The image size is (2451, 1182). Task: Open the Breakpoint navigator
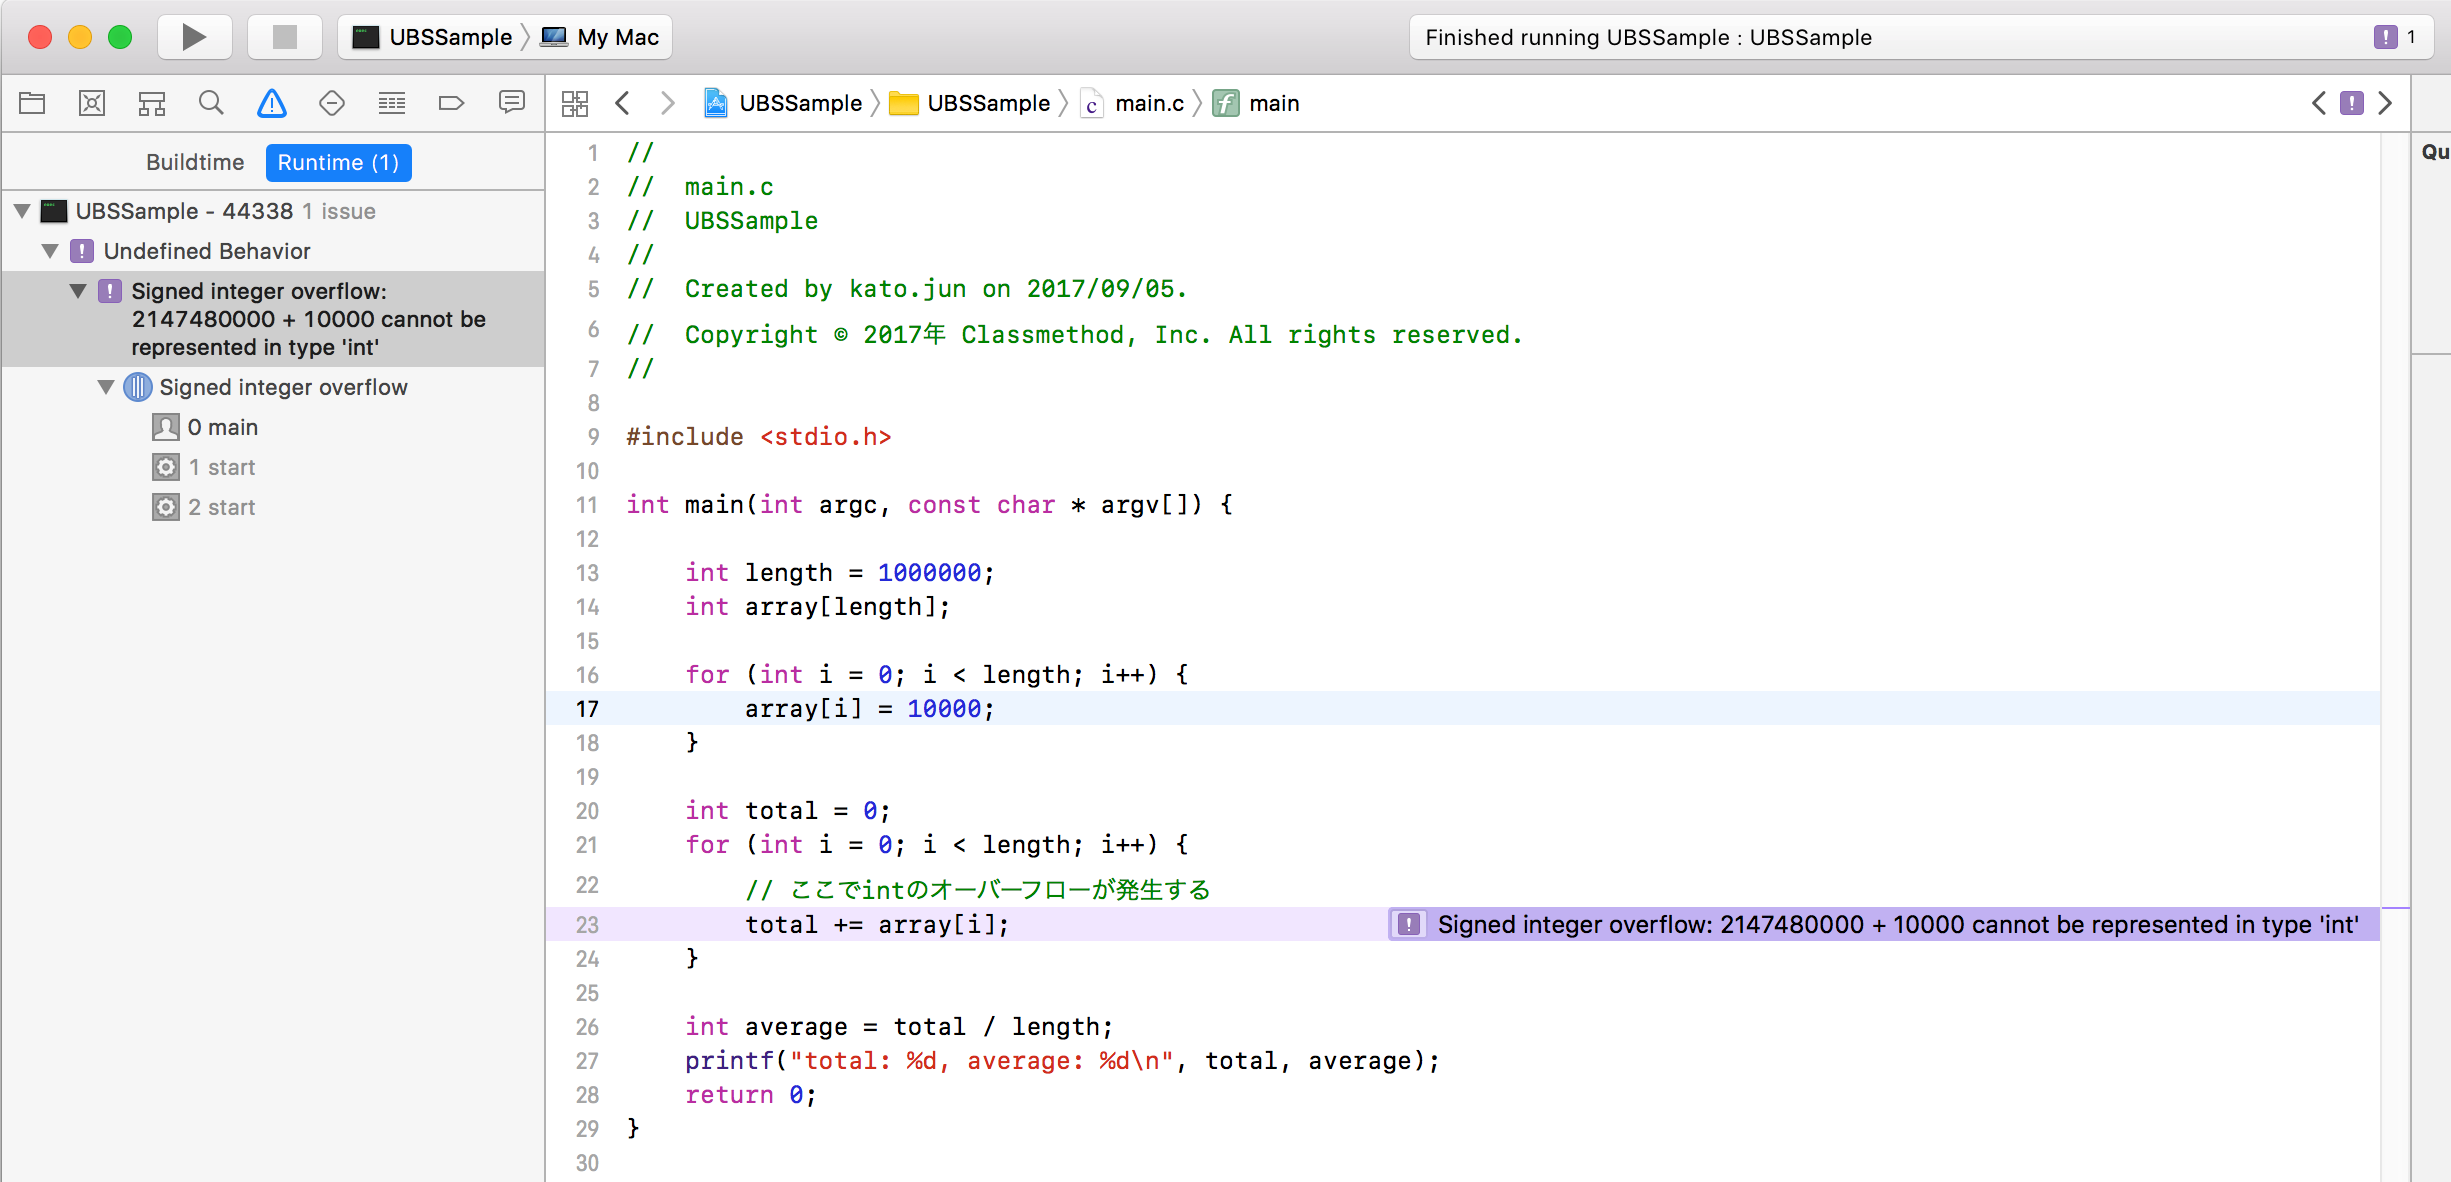[x=451, y=102]
